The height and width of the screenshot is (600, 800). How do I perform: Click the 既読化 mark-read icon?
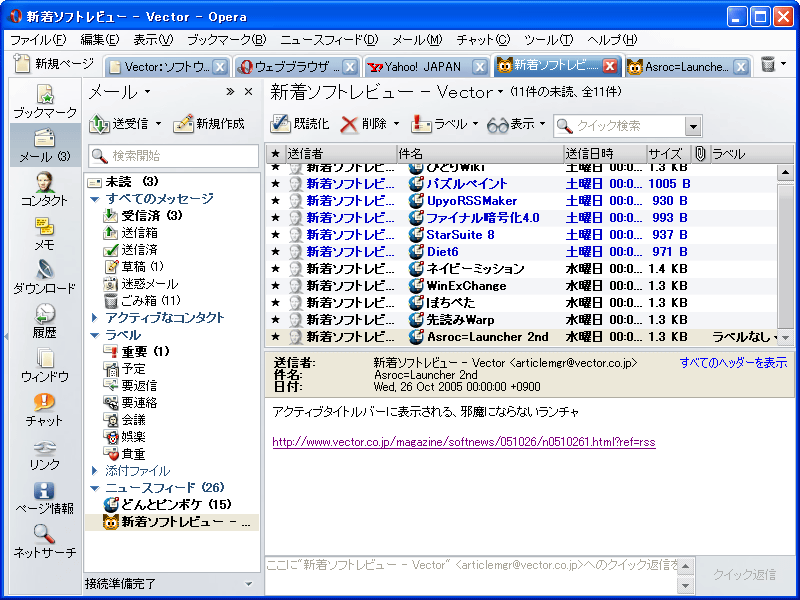[280, 123]
